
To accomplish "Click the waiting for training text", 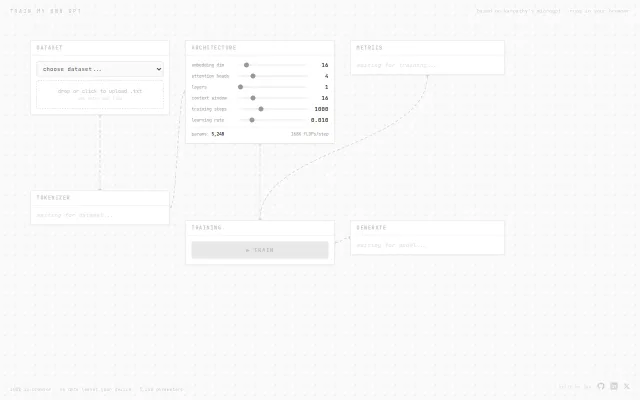I will (396, 65).
